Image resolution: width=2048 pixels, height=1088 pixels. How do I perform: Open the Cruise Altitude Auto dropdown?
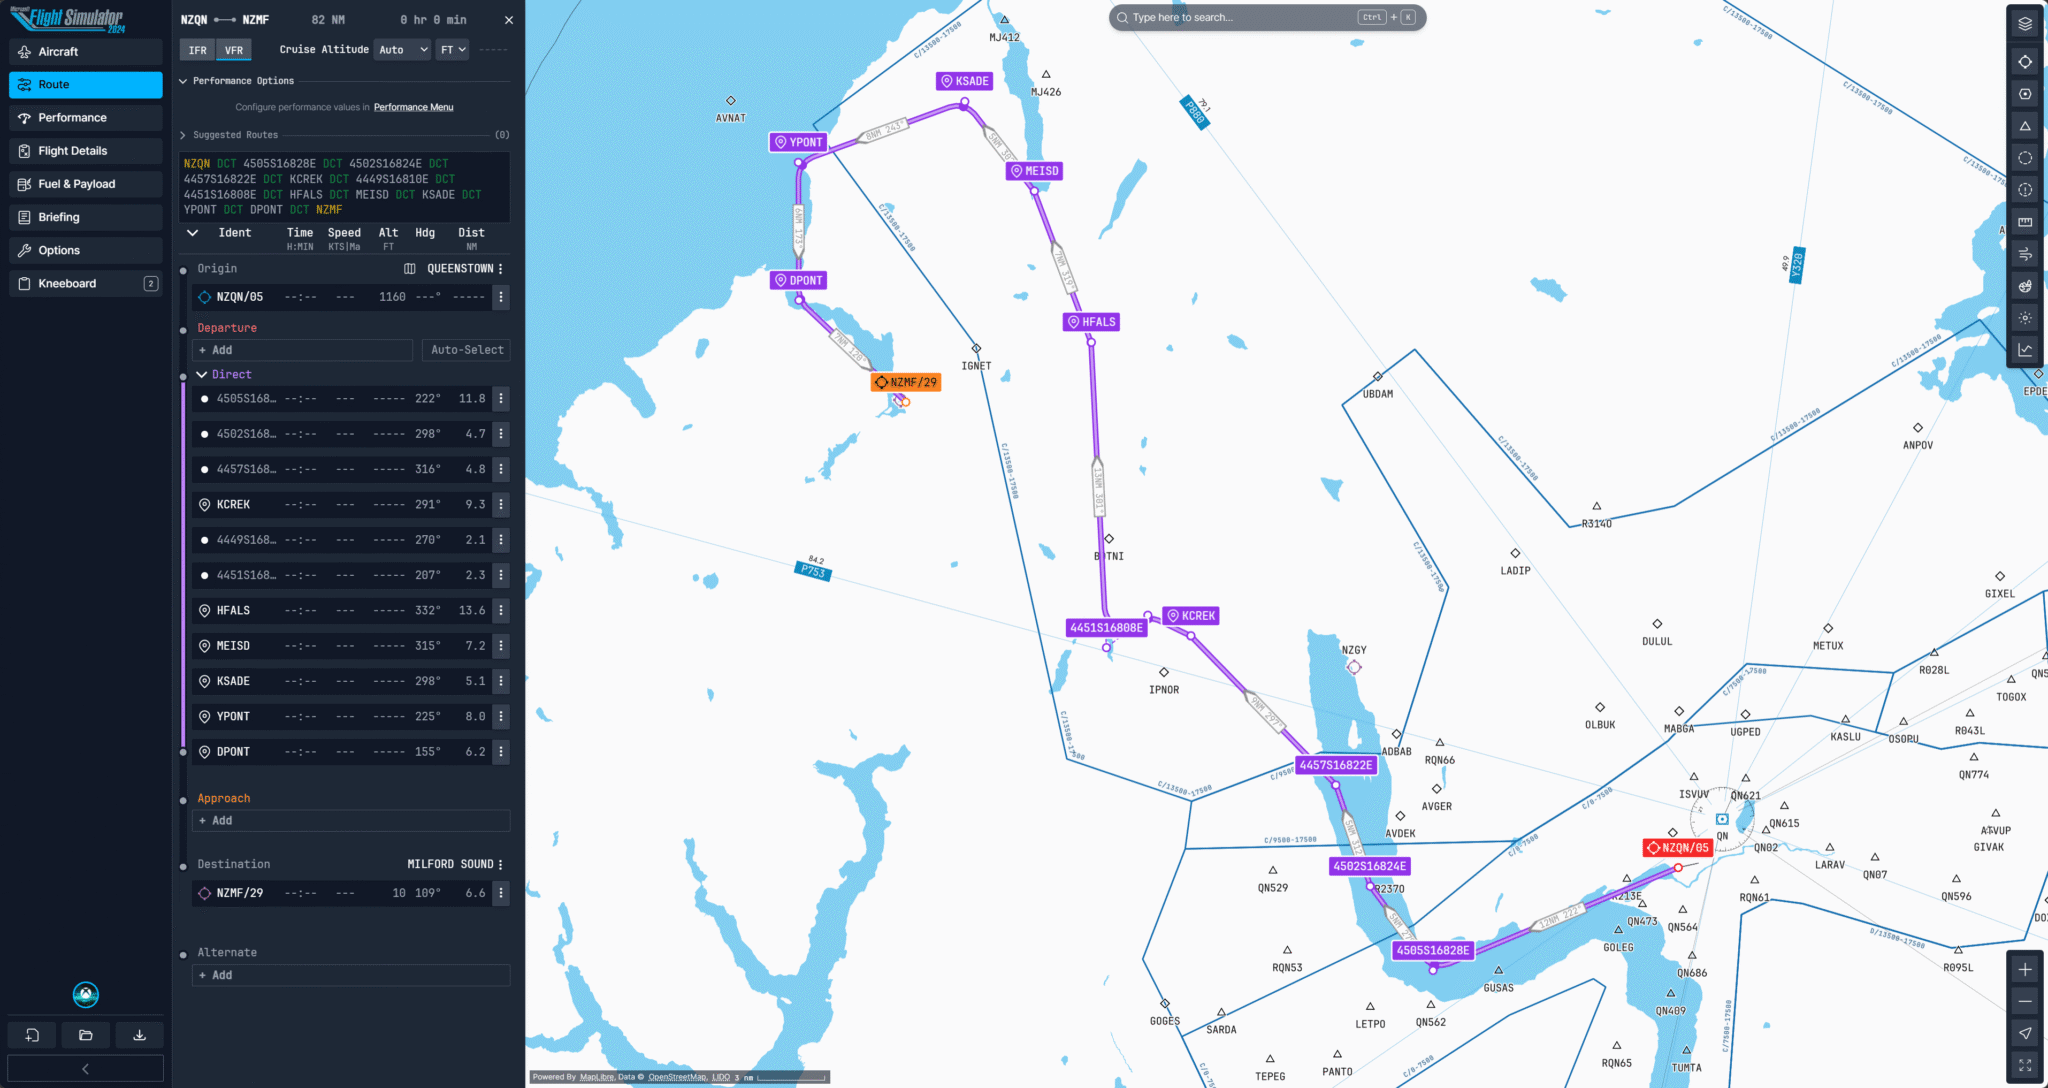click(402, 49)
